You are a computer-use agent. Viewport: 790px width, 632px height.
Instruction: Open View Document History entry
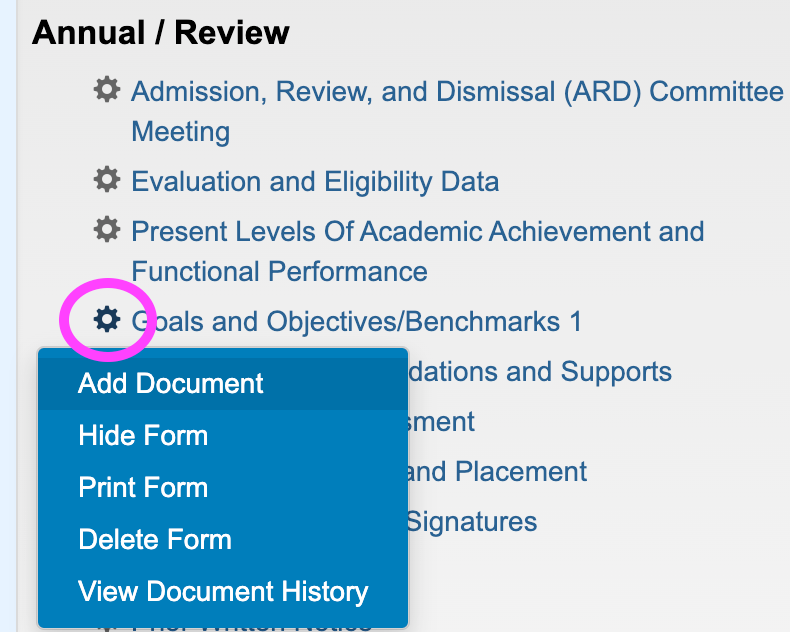[223, 591]
